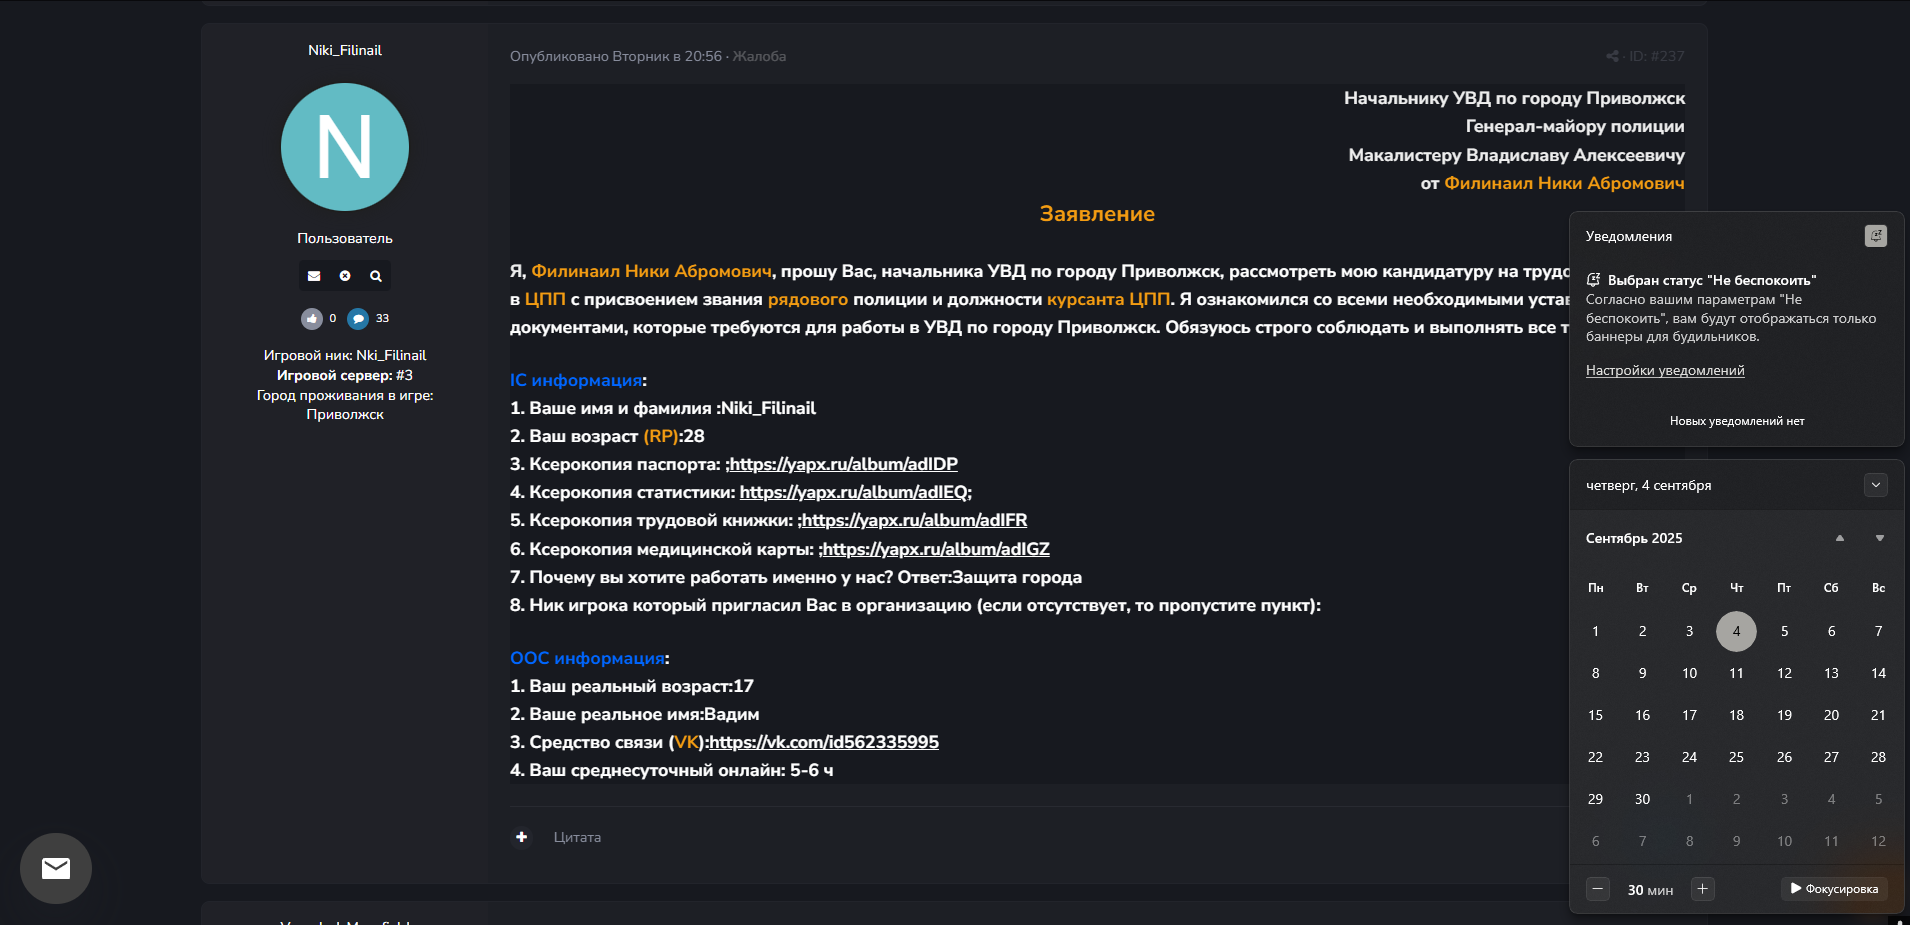Image resolution: width=1910 pixels, height=925 pixels.
Task: Select highlighted date 4 in calendar
Action: pyautogui.click(x=1736, y=631)
